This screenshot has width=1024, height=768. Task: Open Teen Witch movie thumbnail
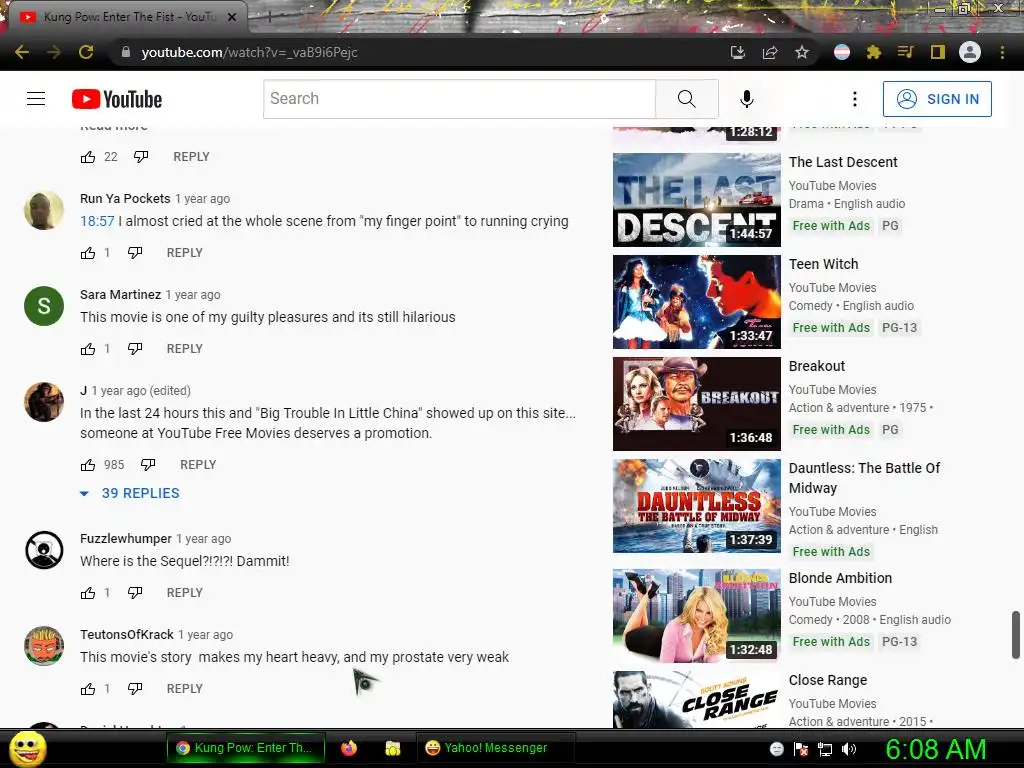click(x=697, y=302)
